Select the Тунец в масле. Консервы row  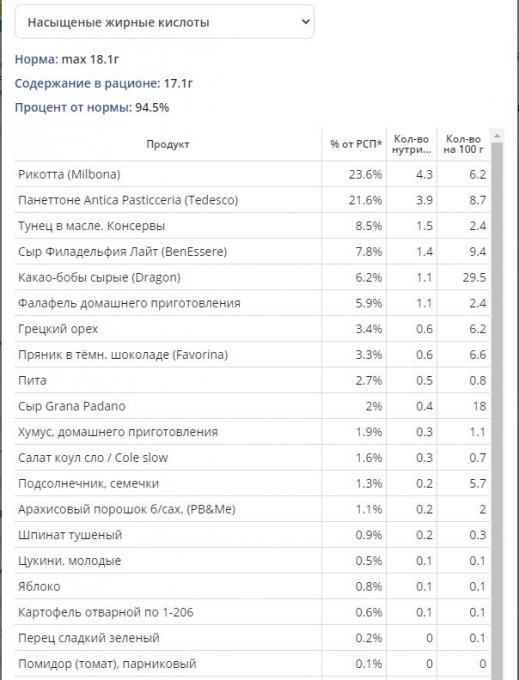[x=252, y=226]
